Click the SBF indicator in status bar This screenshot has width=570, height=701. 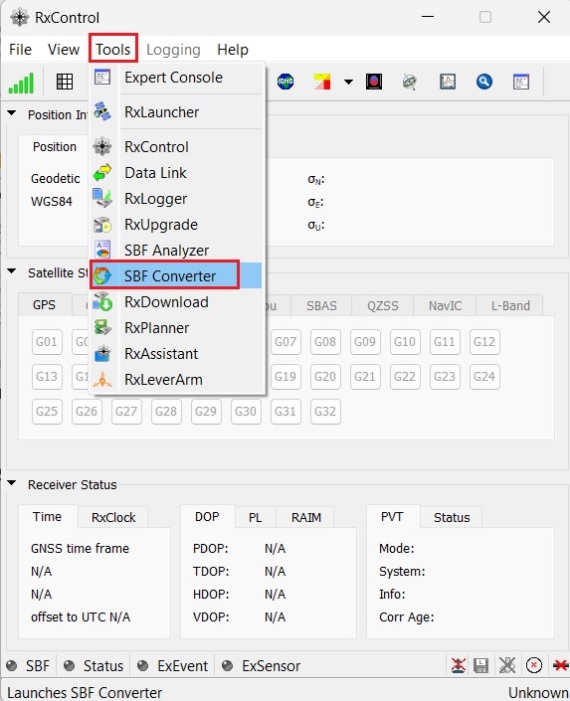click(28, 666)
